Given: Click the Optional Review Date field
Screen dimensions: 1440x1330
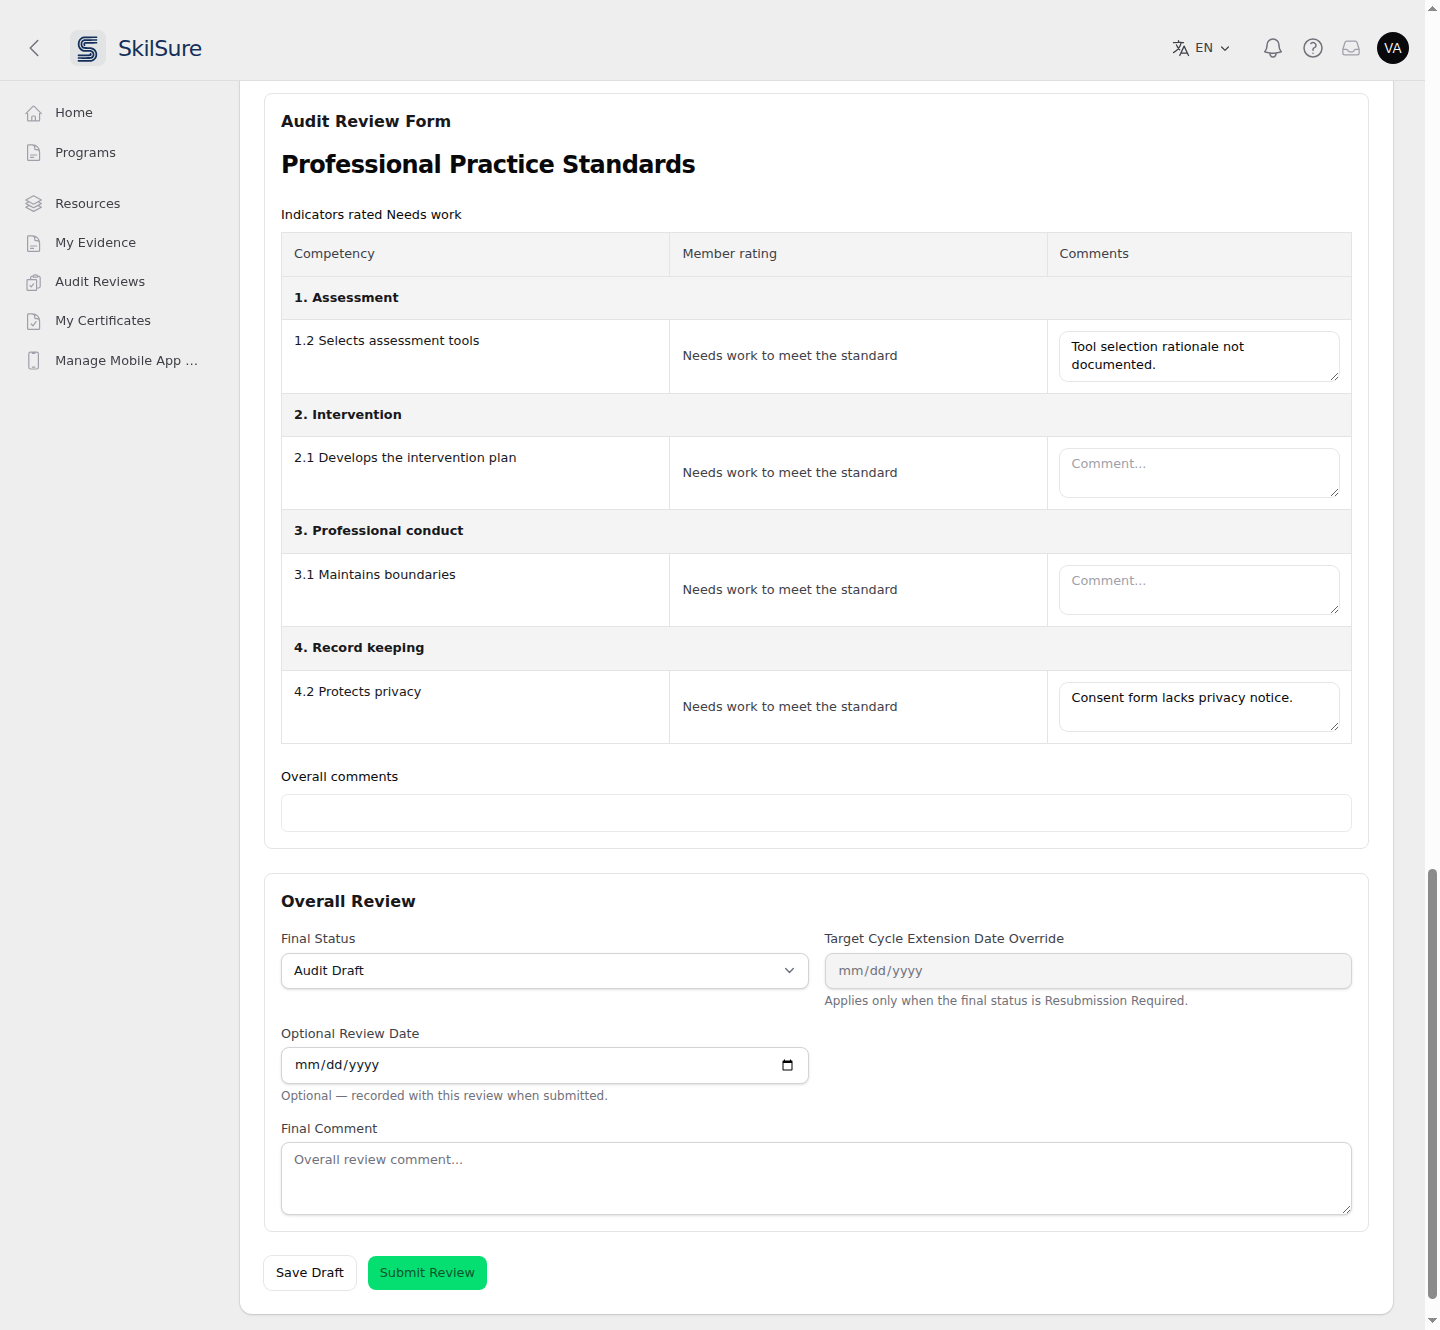Looking at the screenshot, I should pyautogui.click(x=545, y=1065).
